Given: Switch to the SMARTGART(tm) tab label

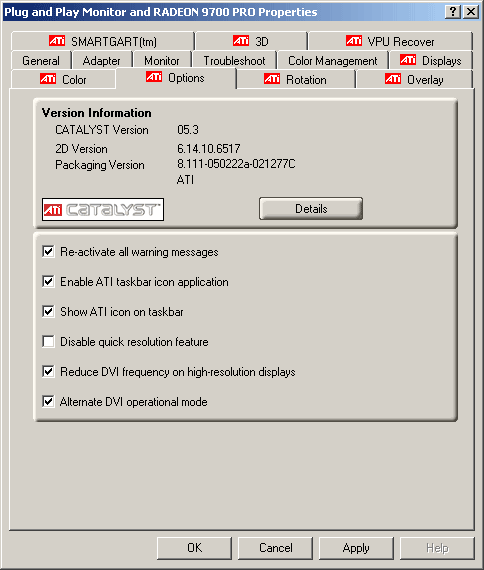Looking at the screenshot, I should (114, 42).
